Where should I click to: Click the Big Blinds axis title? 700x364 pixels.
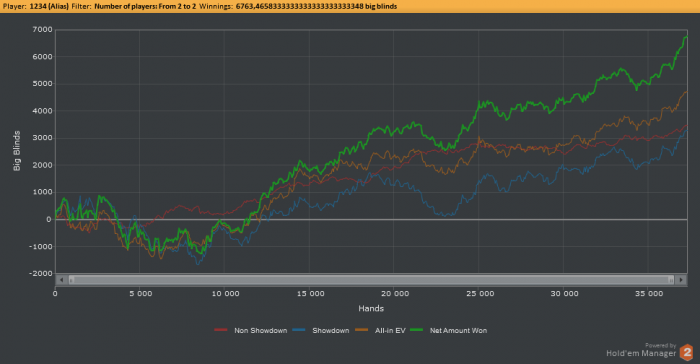[x=17, y=151]
